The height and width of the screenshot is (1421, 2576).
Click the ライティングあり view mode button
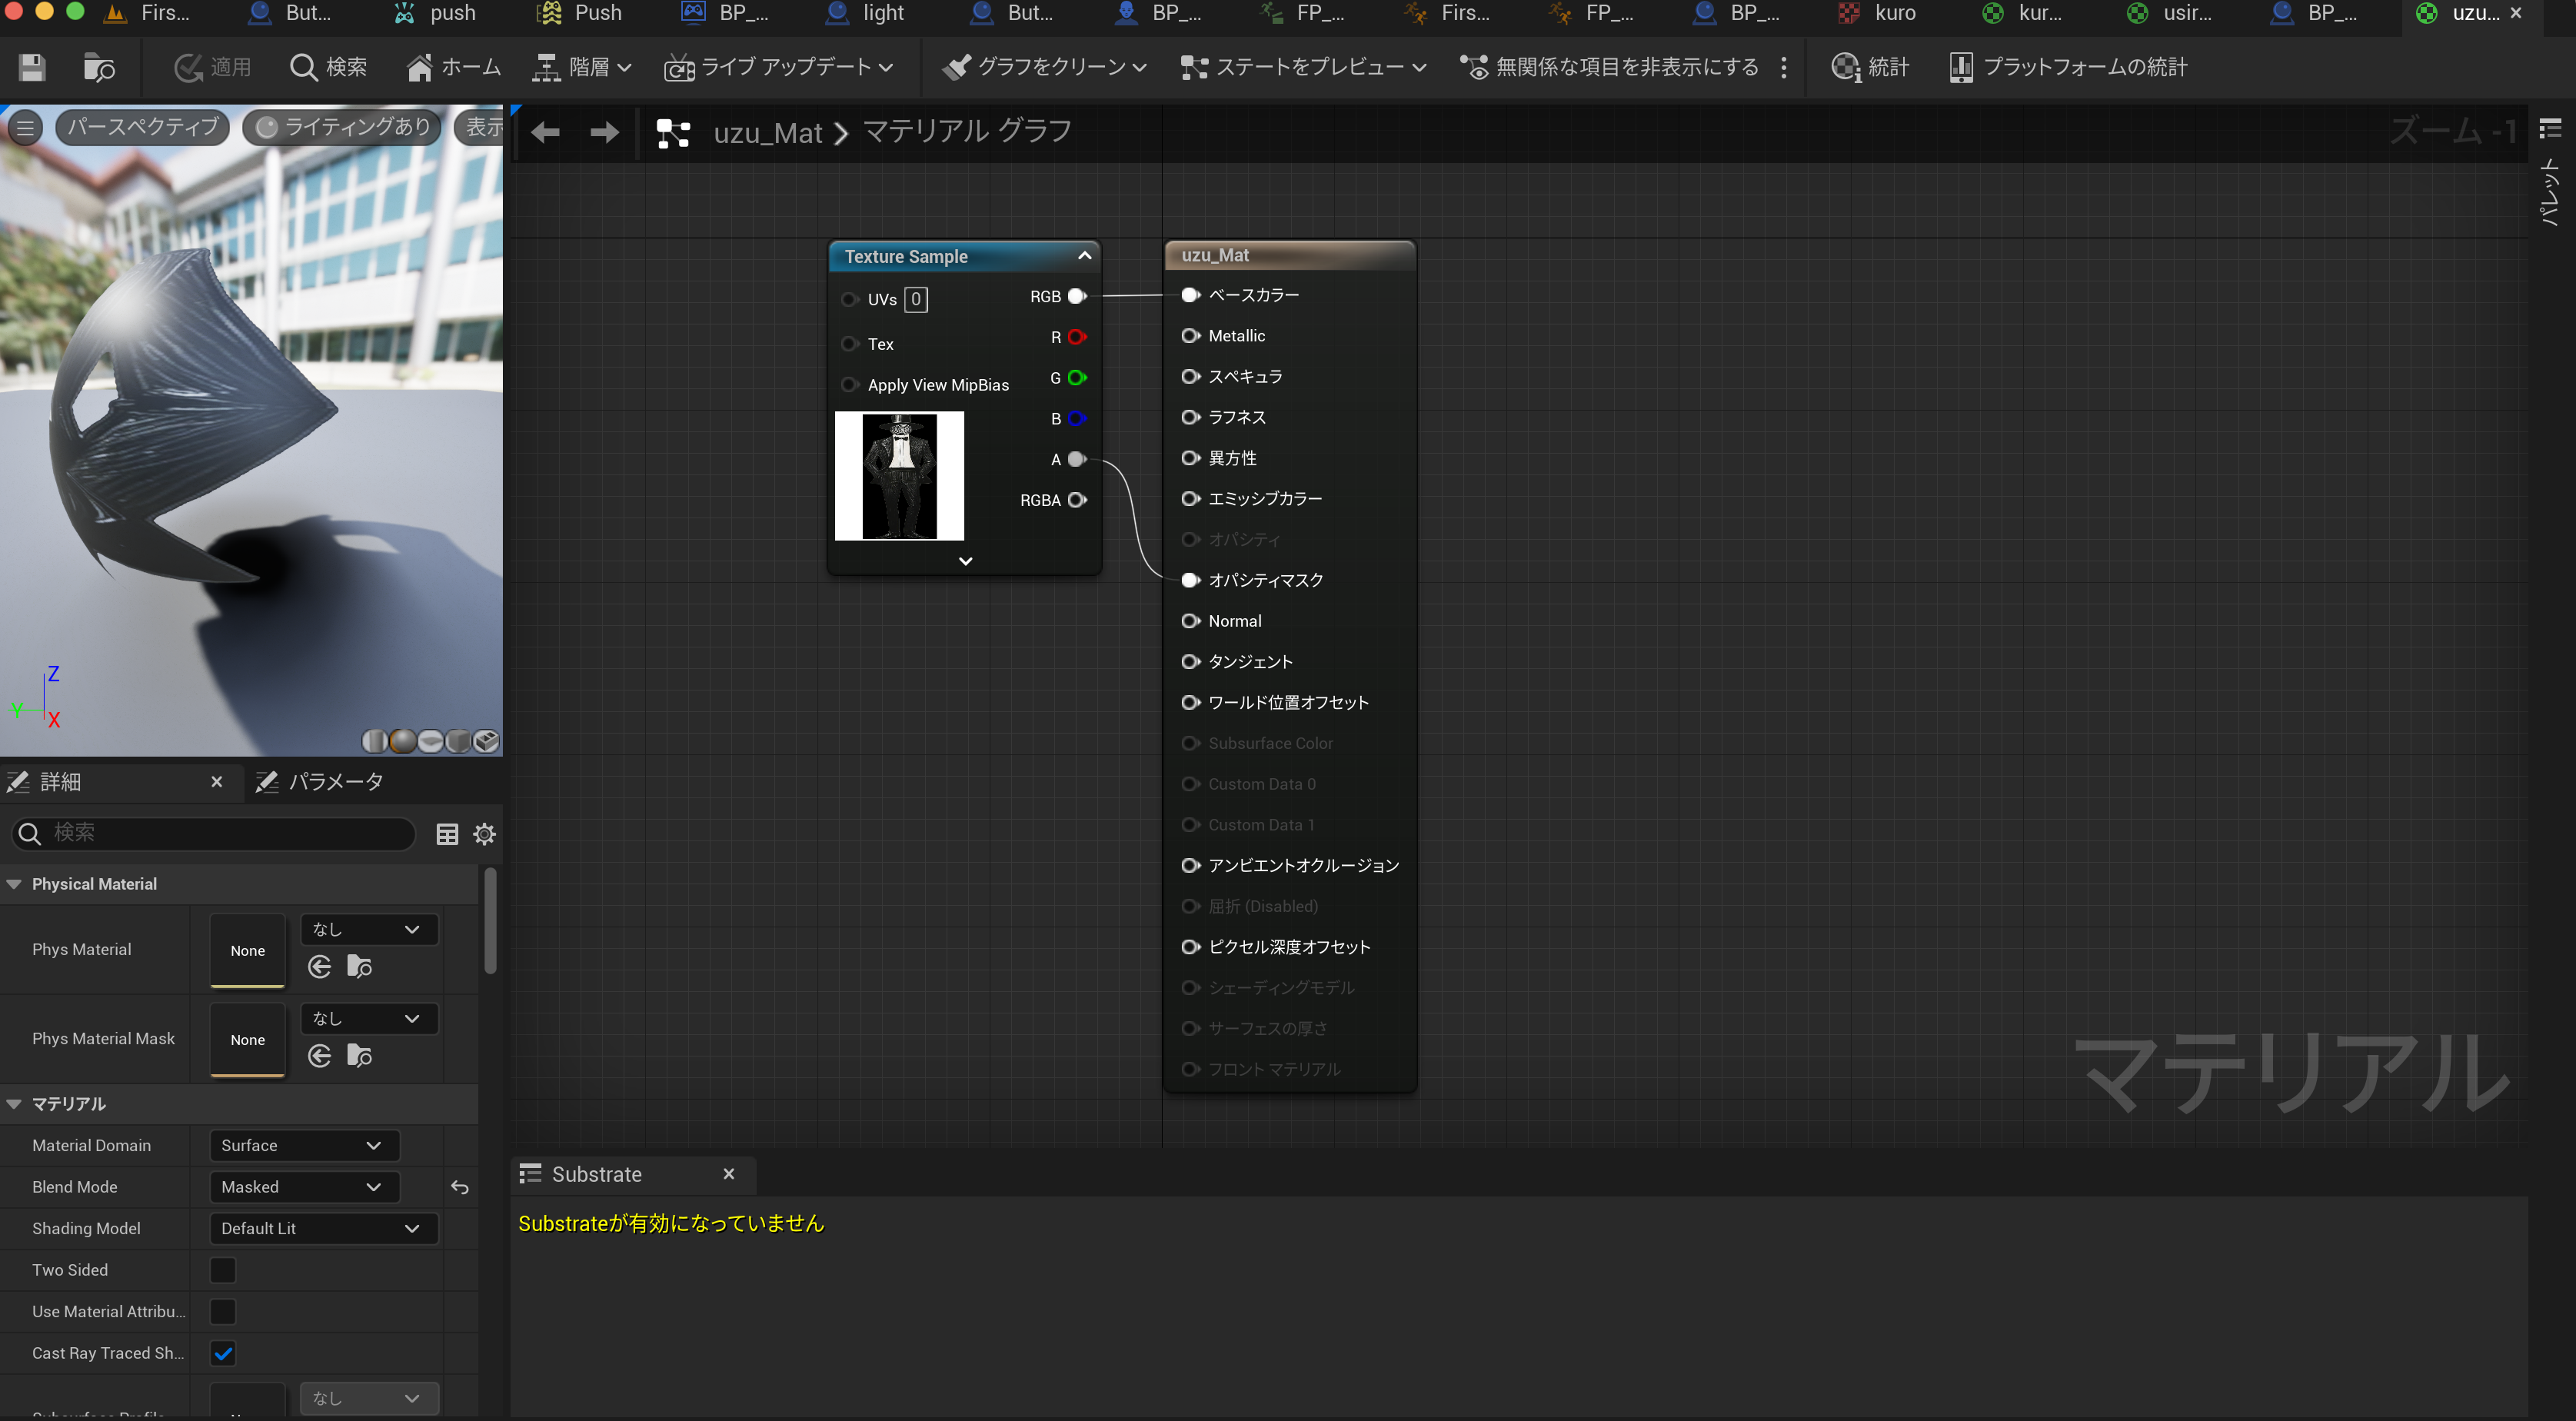click(343, 127)
